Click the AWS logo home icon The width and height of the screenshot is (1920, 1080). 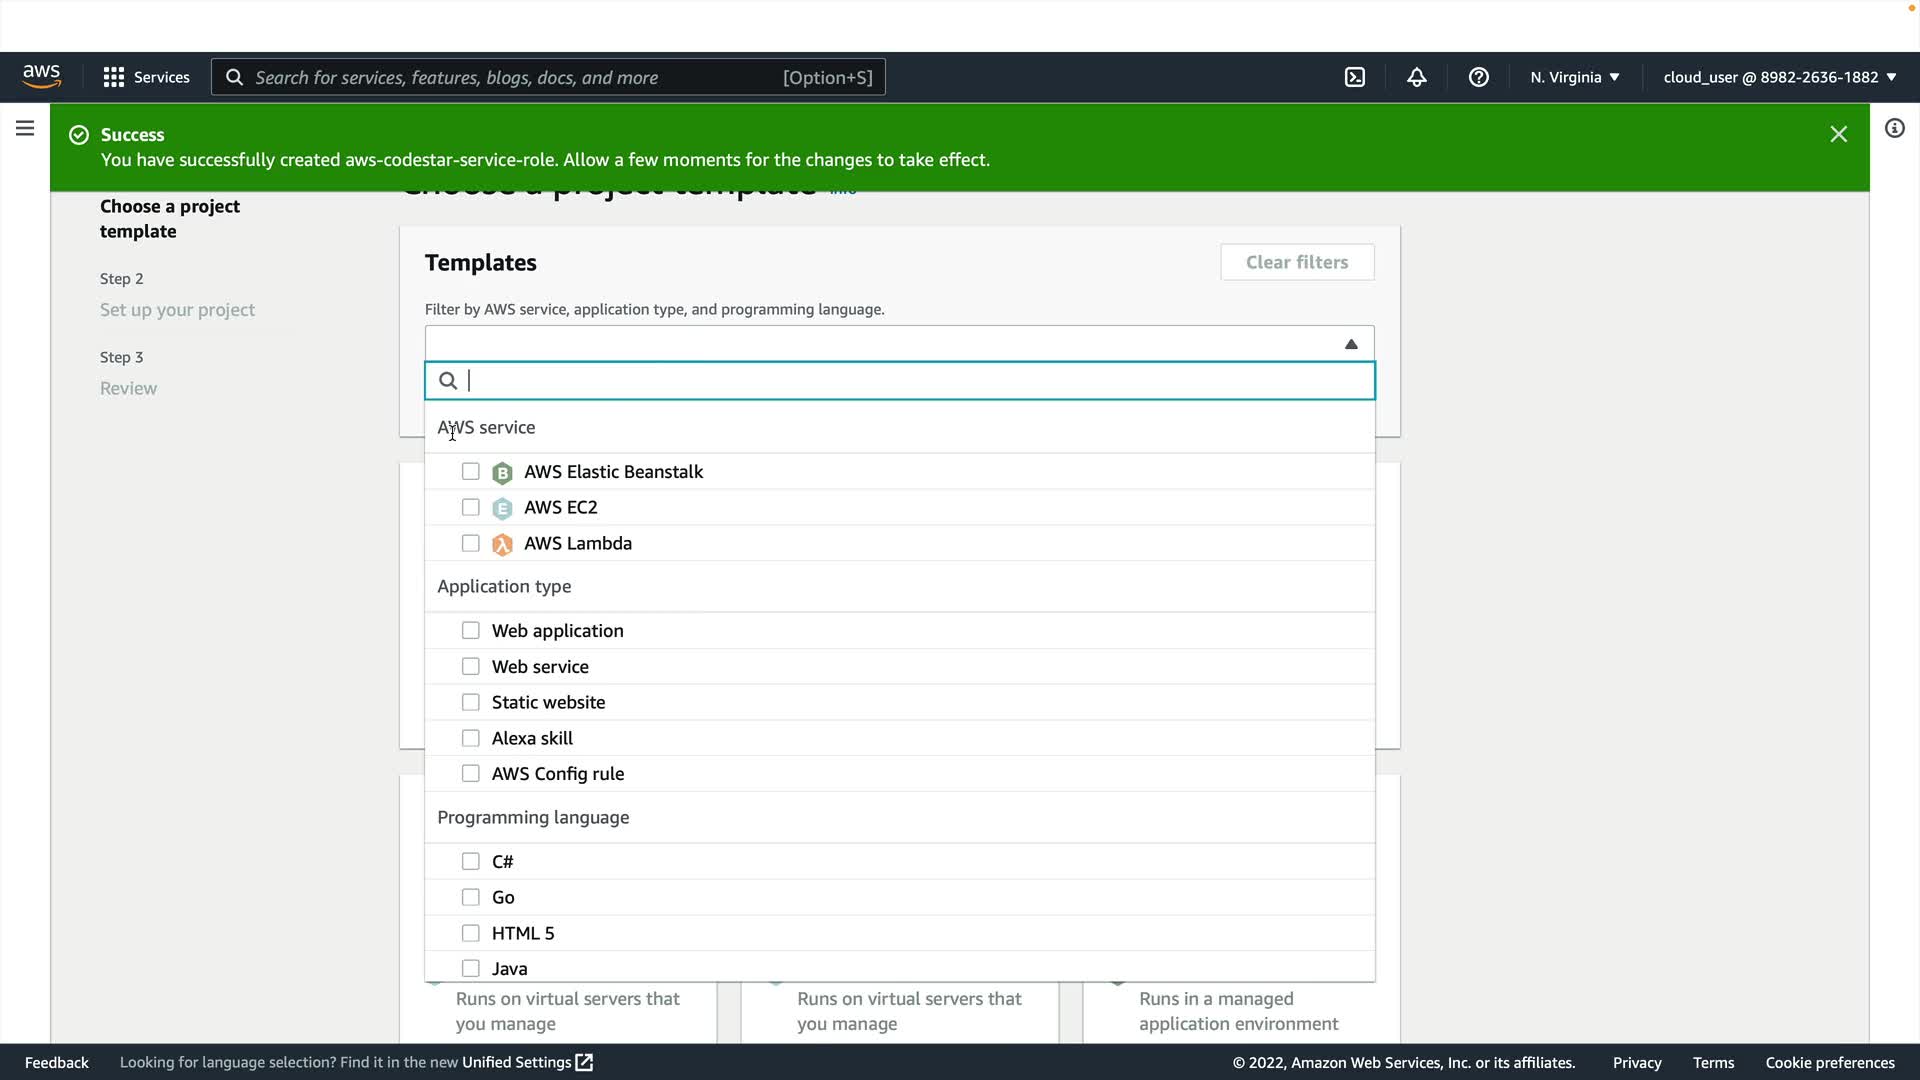tap(42, 77)
